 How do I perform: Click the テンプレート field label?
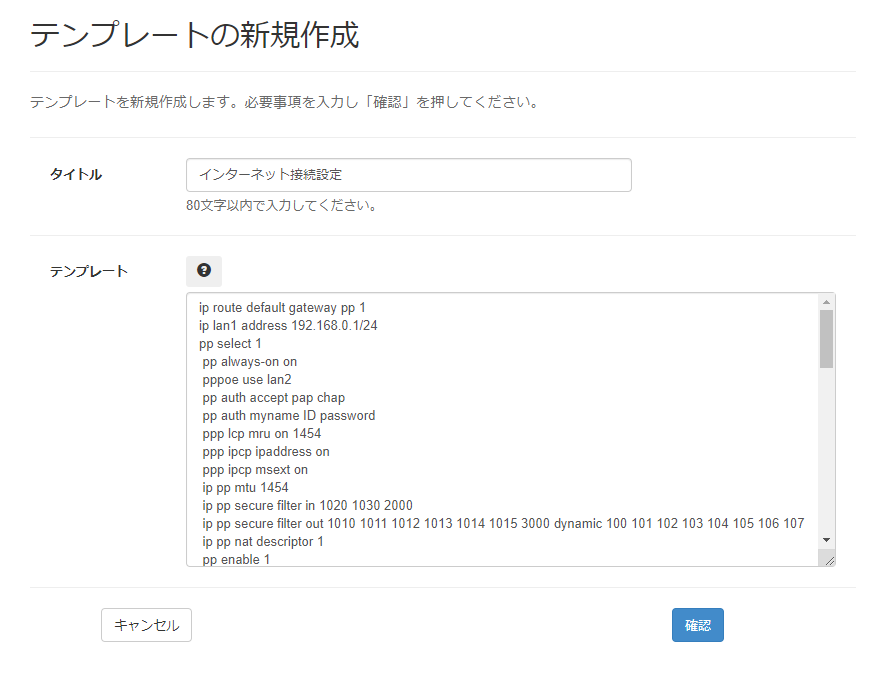coord(89,271)
